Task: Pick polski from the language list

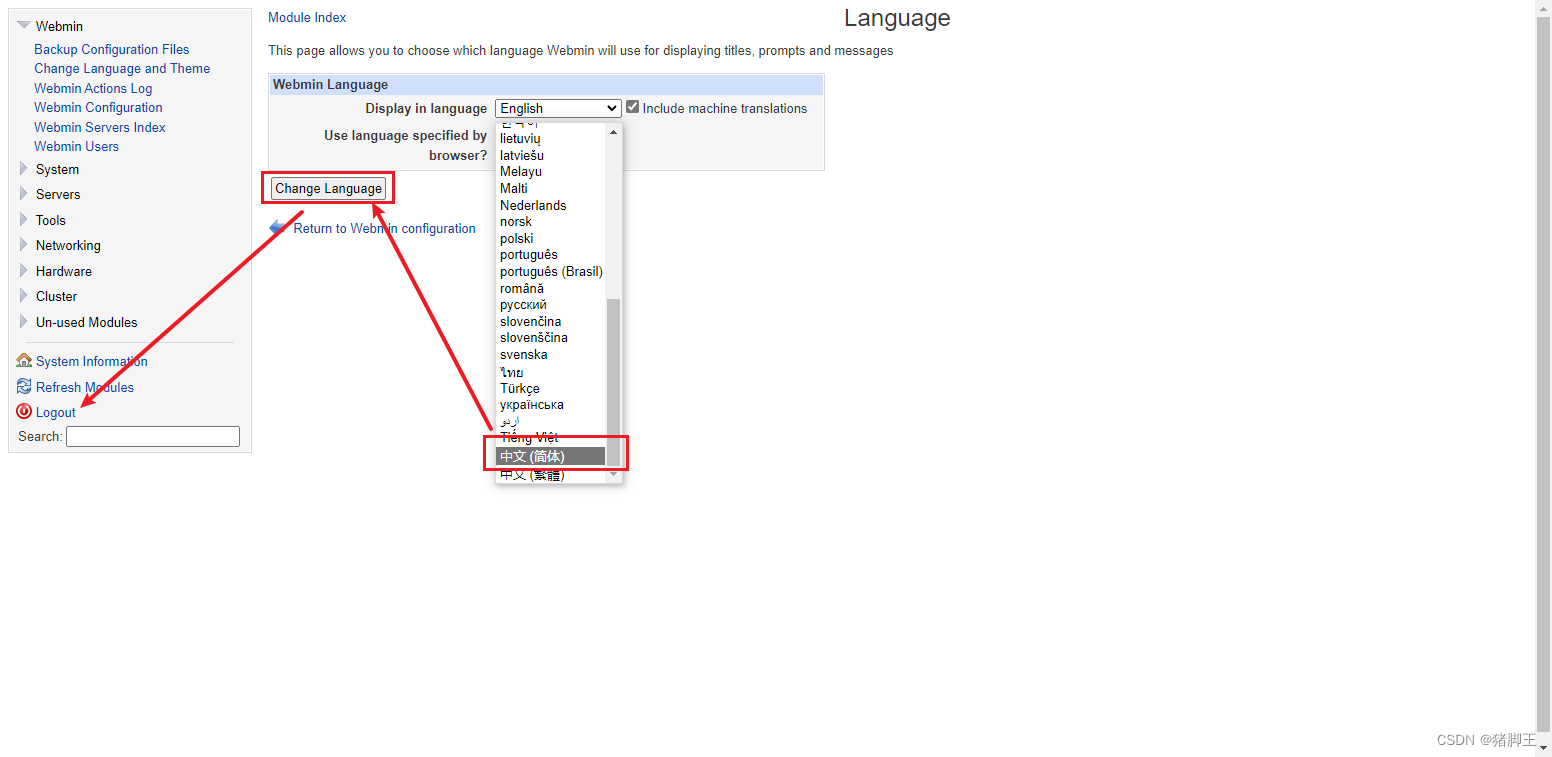Action: pos(551,238)
